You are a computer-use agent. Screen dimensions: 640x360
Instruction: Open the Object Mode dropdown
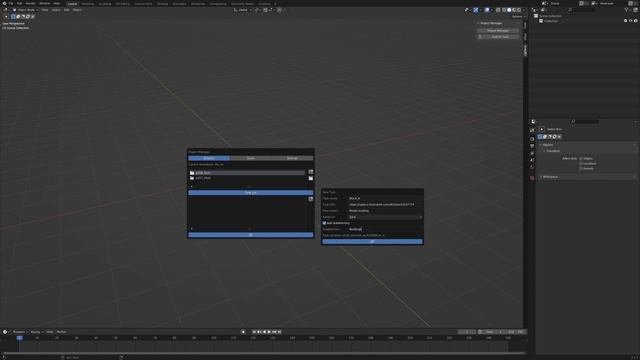[25, 10]
